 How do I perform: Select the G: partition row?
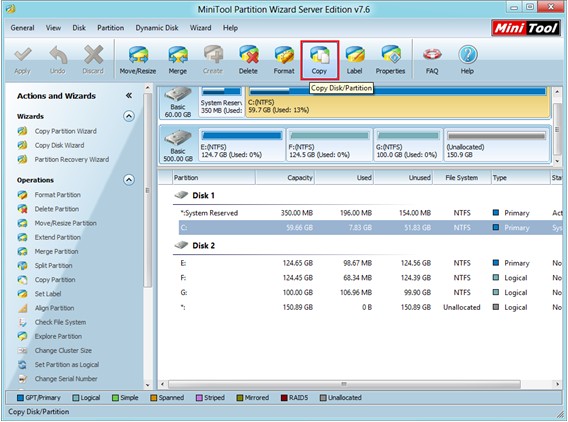point(370,292)
